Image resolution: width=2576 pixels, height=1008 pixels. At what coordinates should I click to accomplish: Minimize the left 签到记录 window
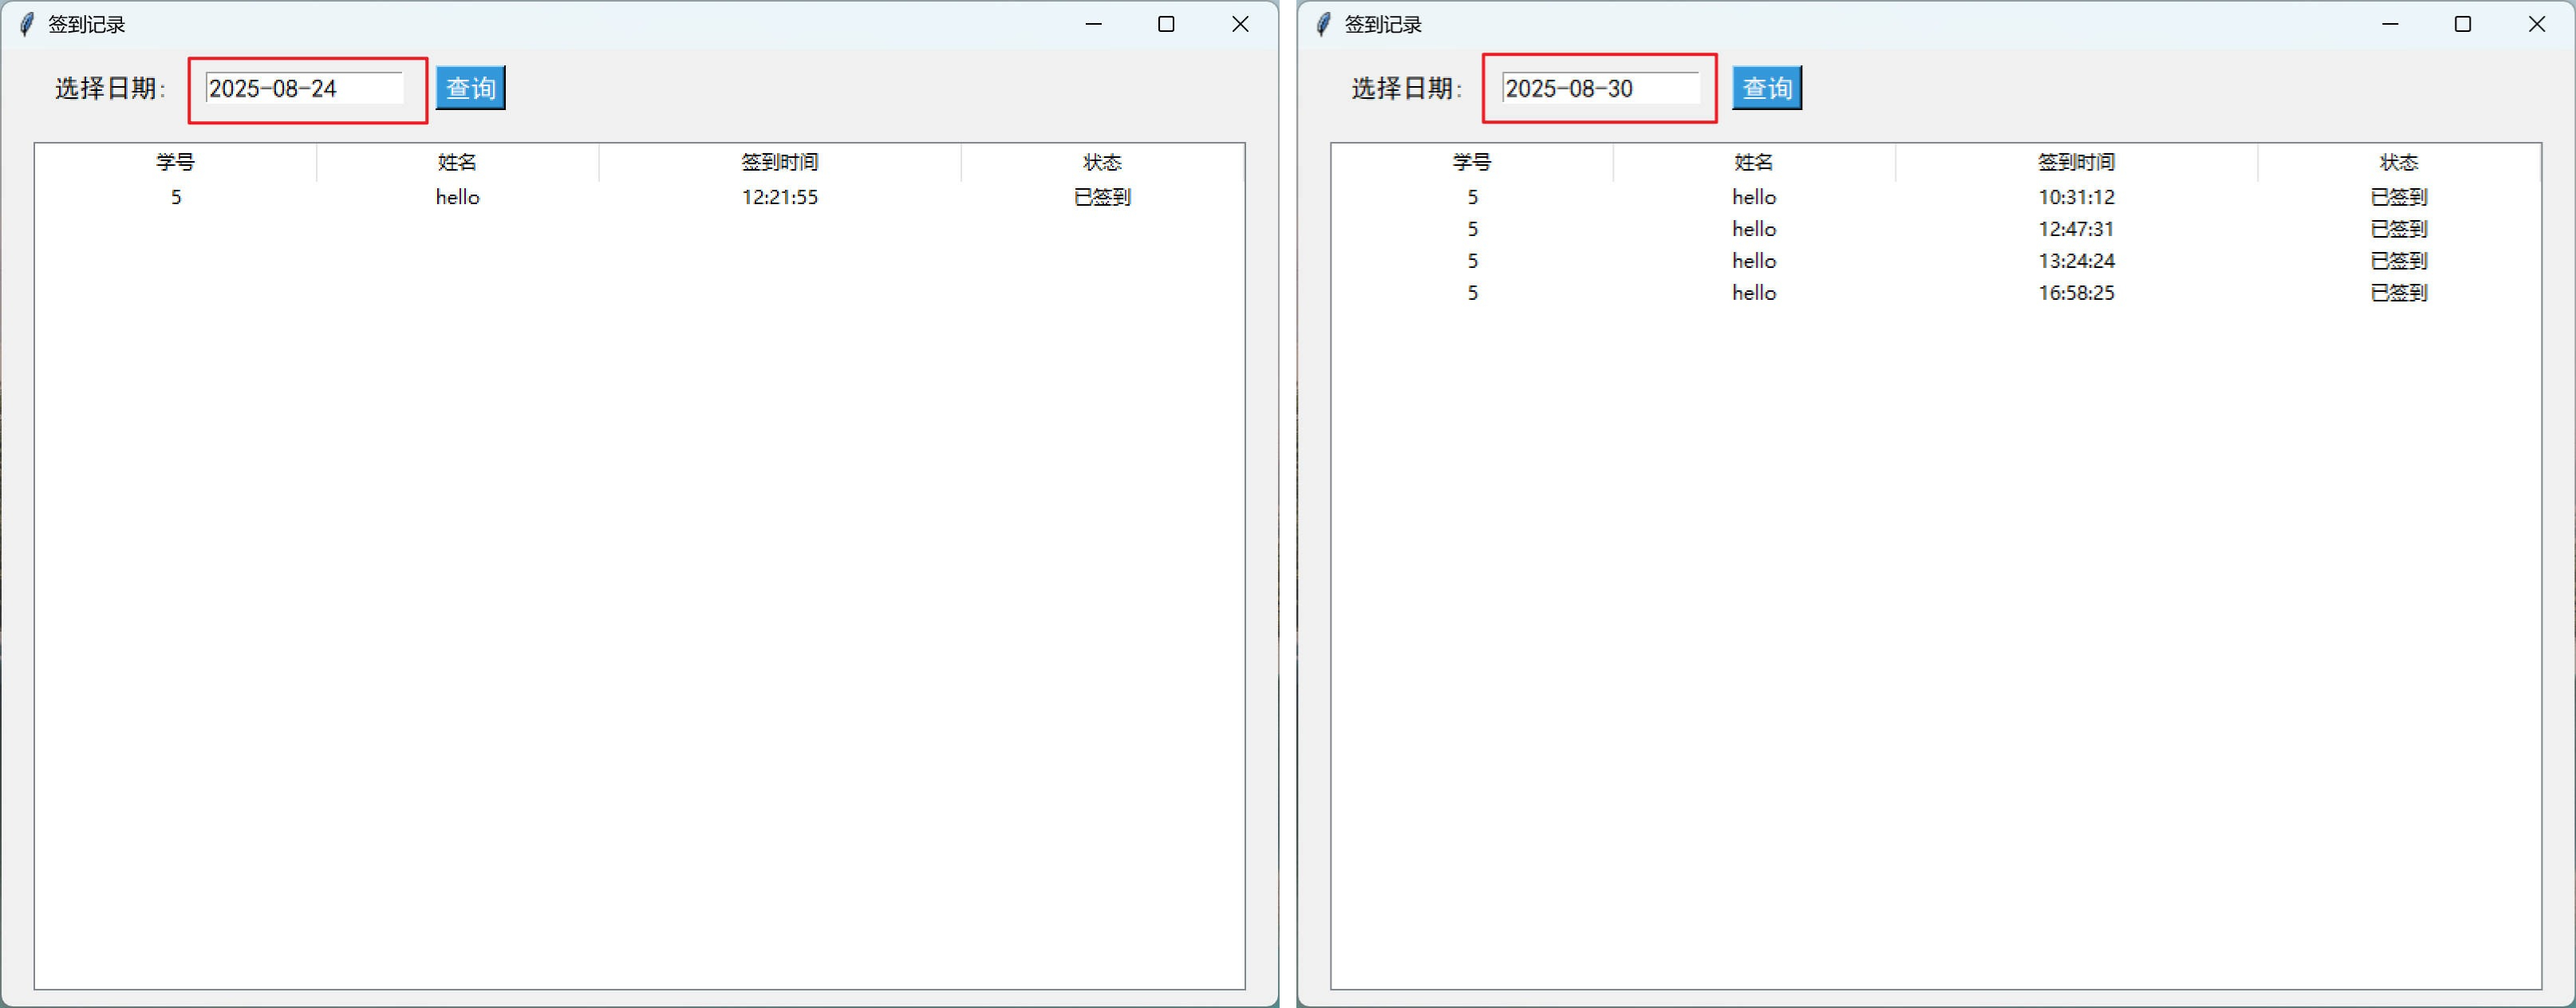(x=1093, y=24)
